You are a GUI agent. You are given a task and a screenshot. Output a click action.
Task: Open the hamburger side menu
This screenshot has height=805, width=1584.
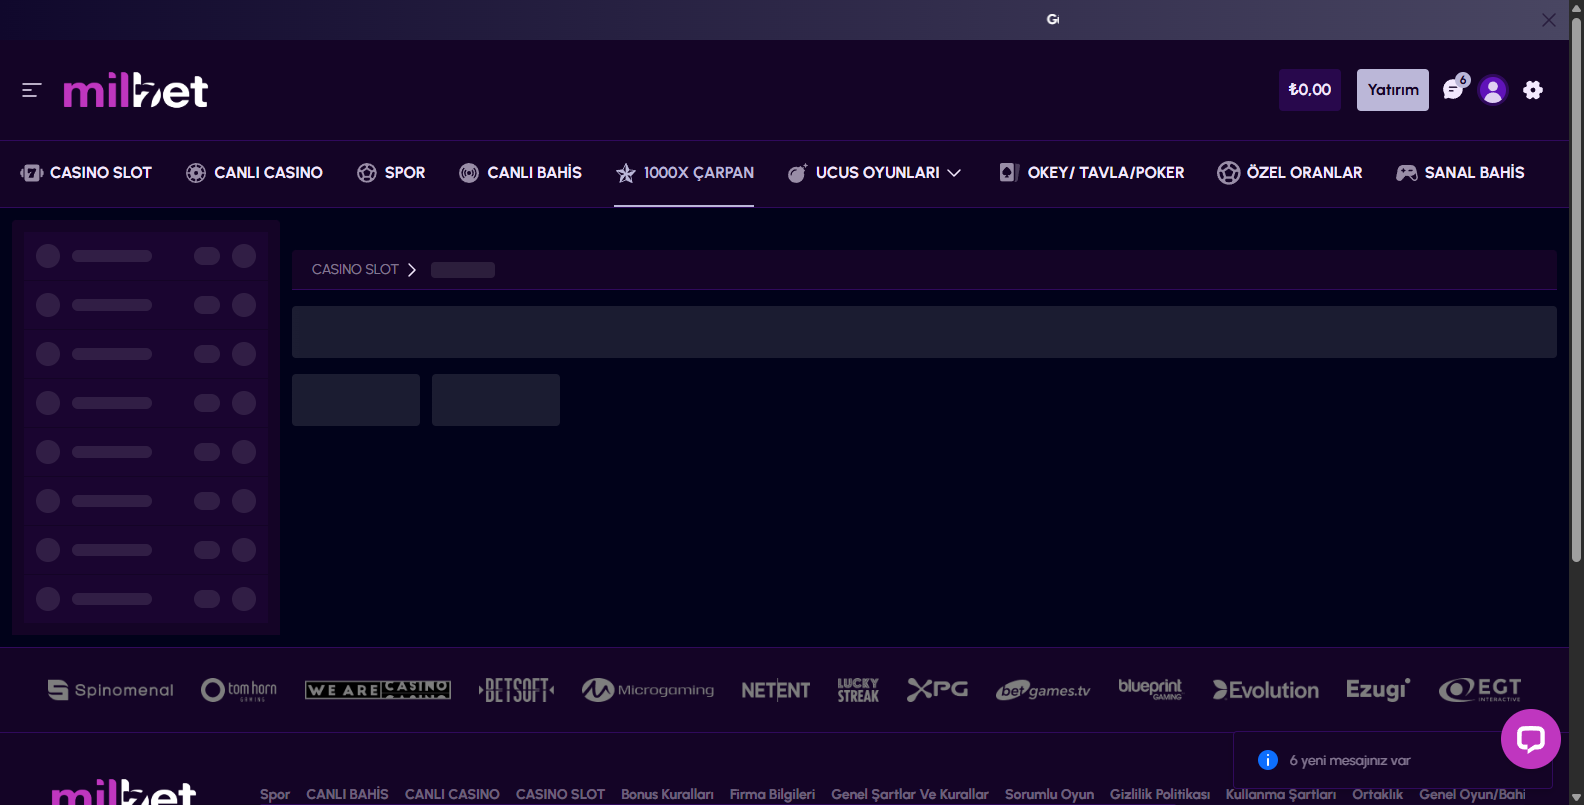[x=31, y=90]
